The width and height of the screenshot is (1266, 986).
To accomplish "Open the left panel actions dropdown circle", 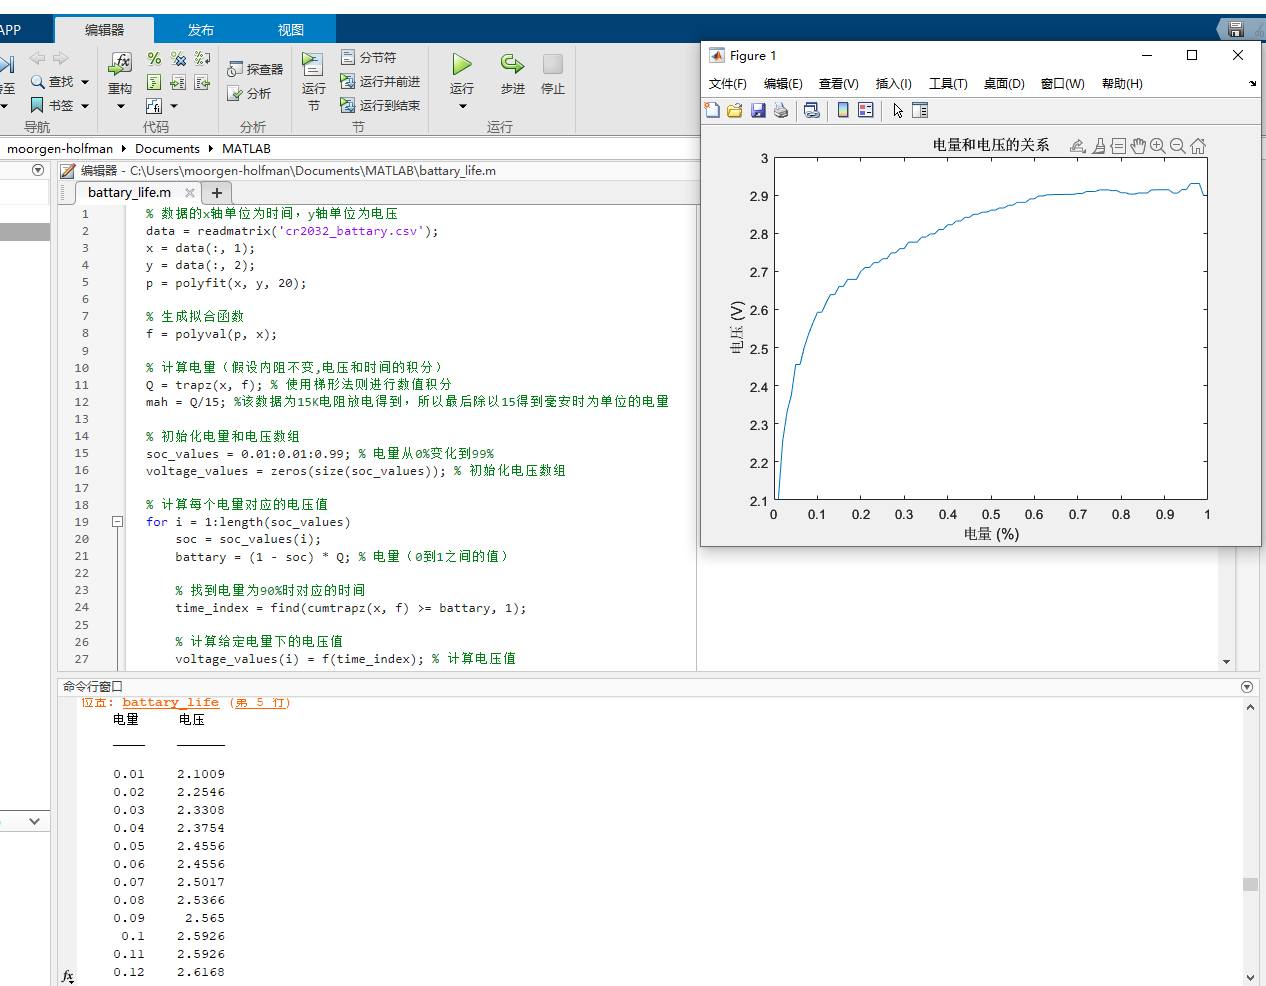I will [38, 170].
